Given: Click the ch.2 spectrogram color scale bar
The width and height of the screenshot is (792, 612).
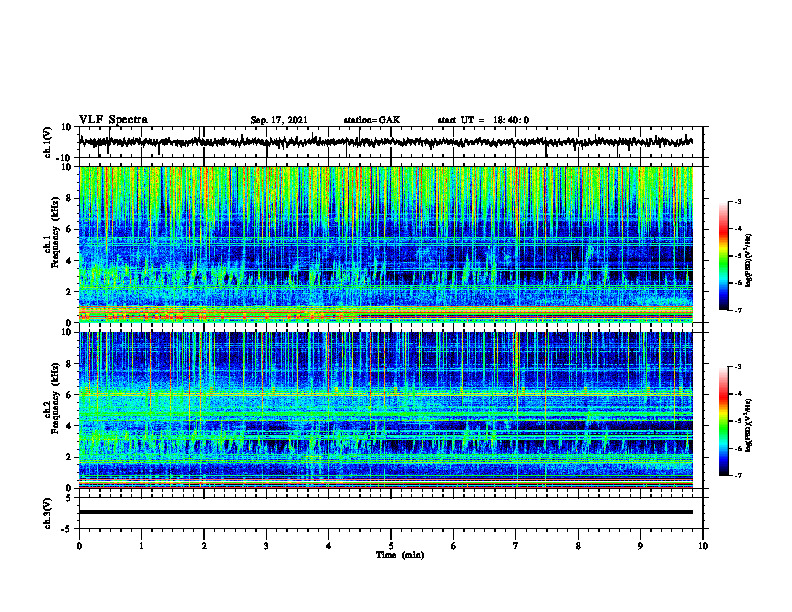Looking at the screenshot, I should (x=724, y=421).
